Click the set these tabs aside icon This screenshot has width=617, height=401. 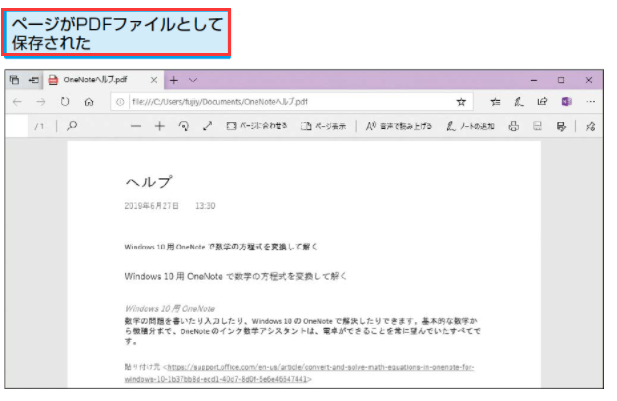(34, 80)
